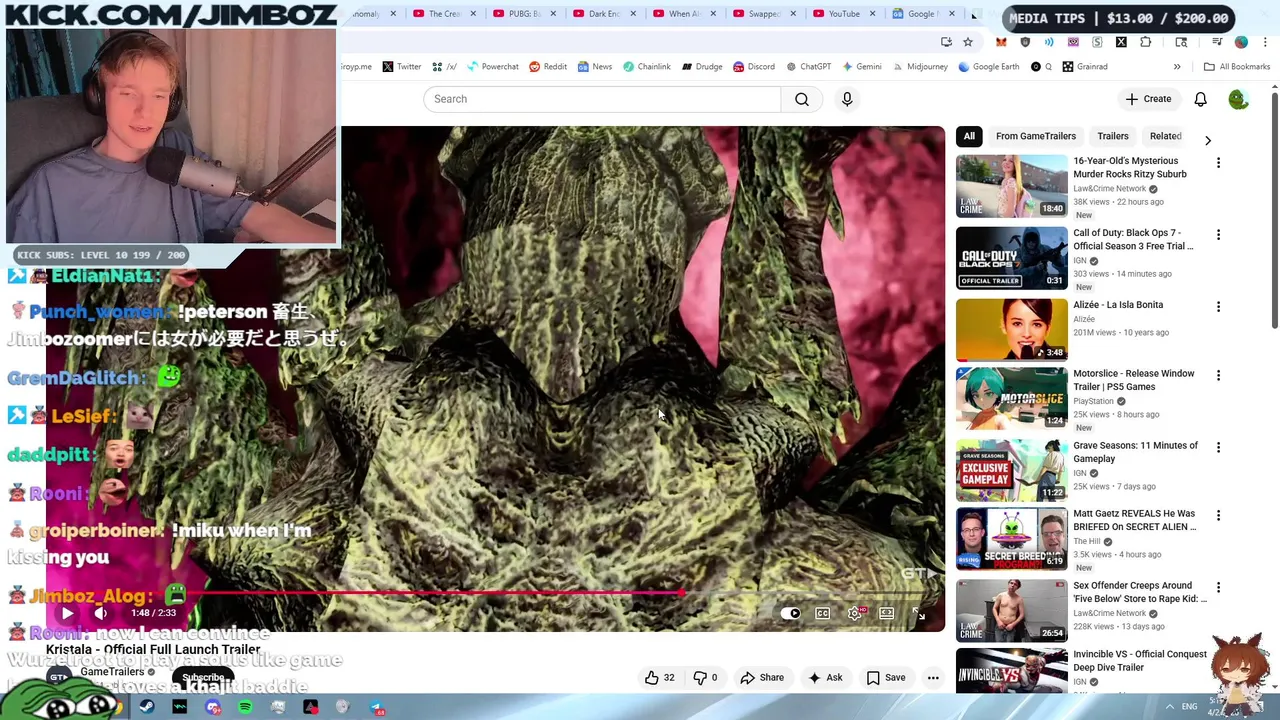Image resolution: width=1280 pixels, height=720 pixels.
Task: Open Matt Gaetz REVEALS video thumbnail
Action: (x=1012, y=540)
